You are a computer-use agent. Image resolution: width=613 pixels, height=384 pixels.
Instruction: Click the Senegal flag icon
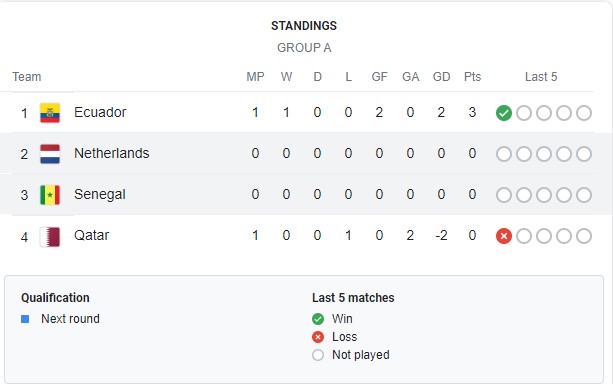tap(50, 195)
